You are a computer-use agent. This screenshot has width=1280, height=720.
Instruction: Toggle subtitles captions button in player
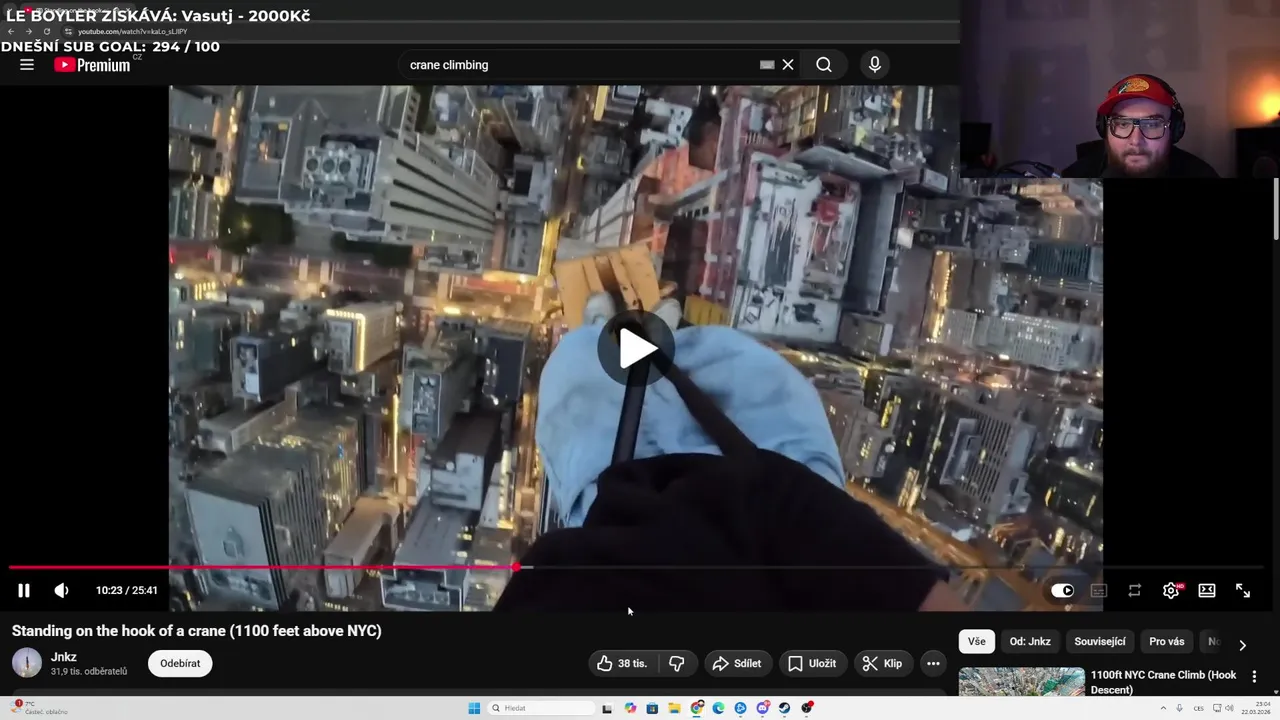1099,591
